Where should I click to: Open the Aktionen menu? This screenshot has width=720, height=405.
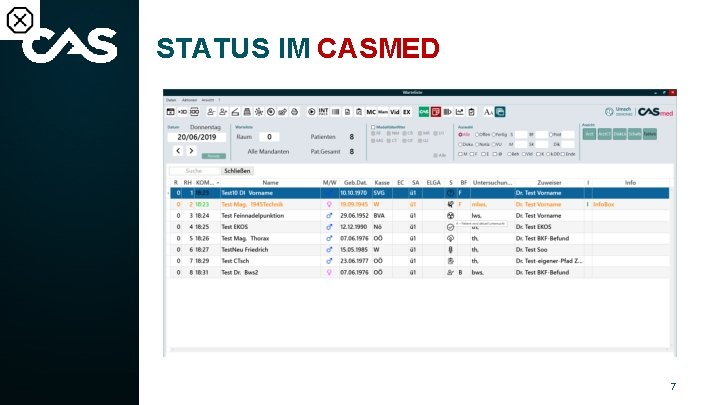point(189,100)
